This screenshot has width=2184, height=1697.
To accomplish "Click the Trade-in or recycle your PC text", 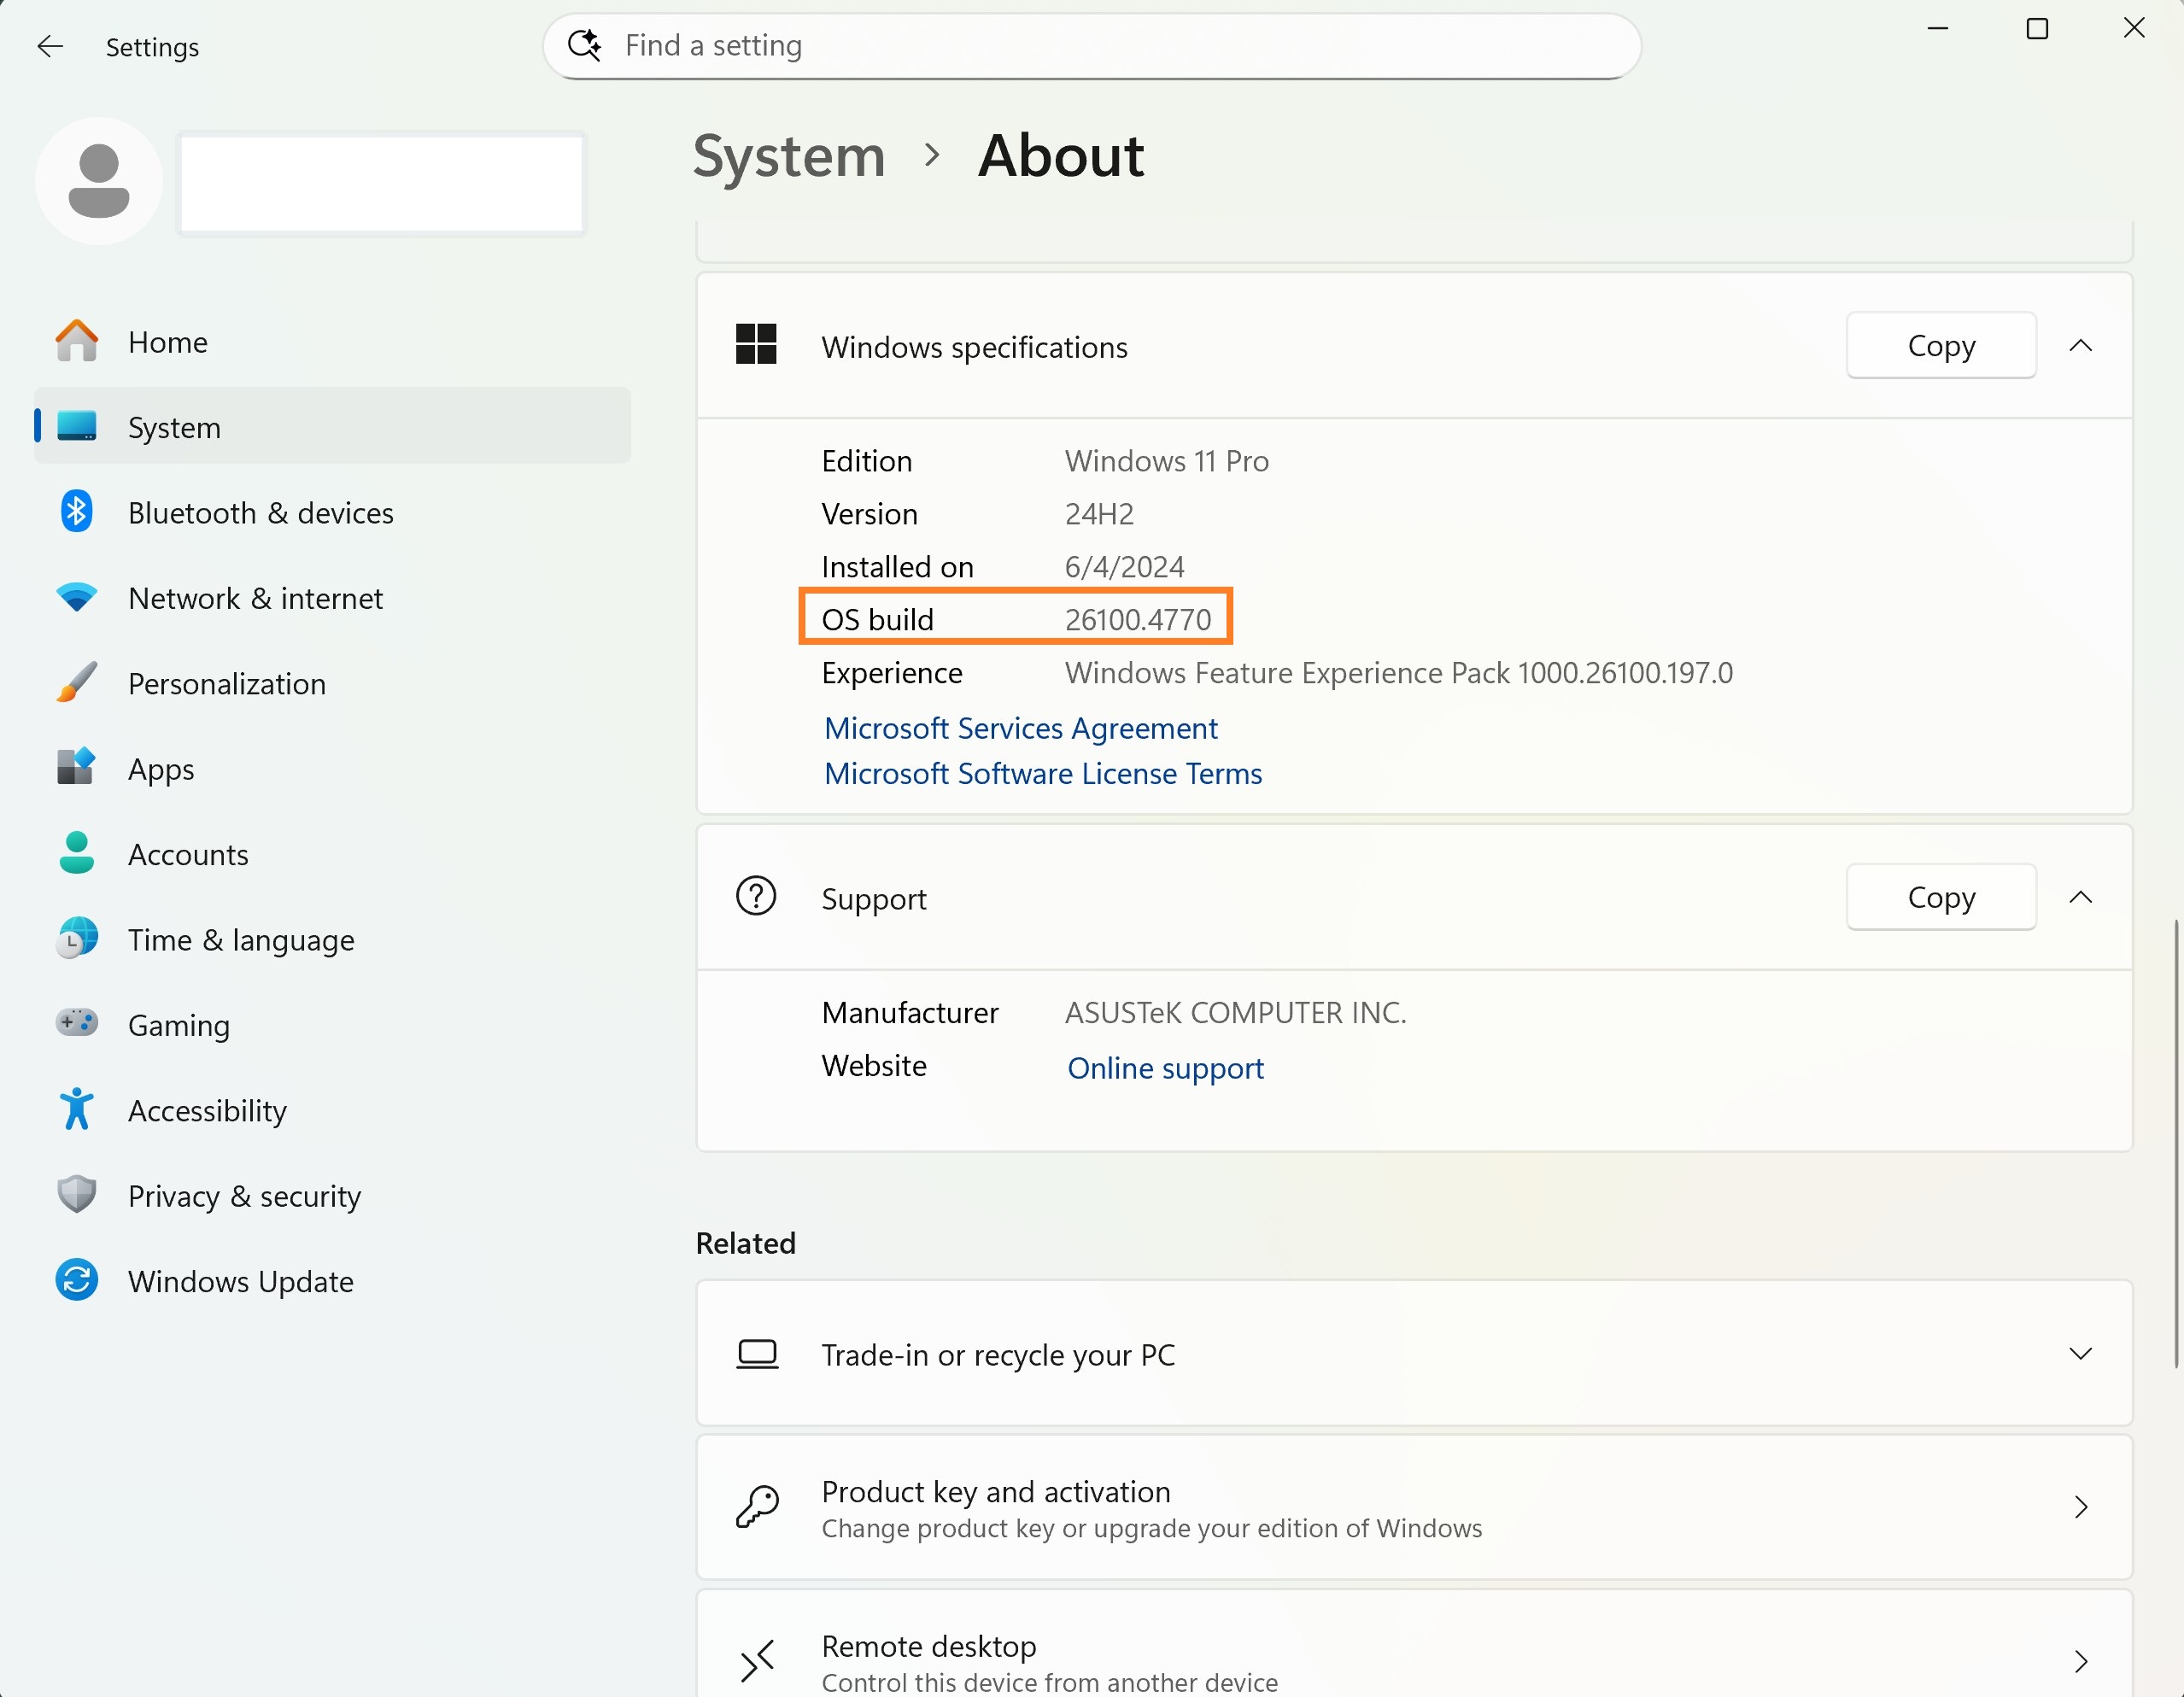I will coord(997,1355).
